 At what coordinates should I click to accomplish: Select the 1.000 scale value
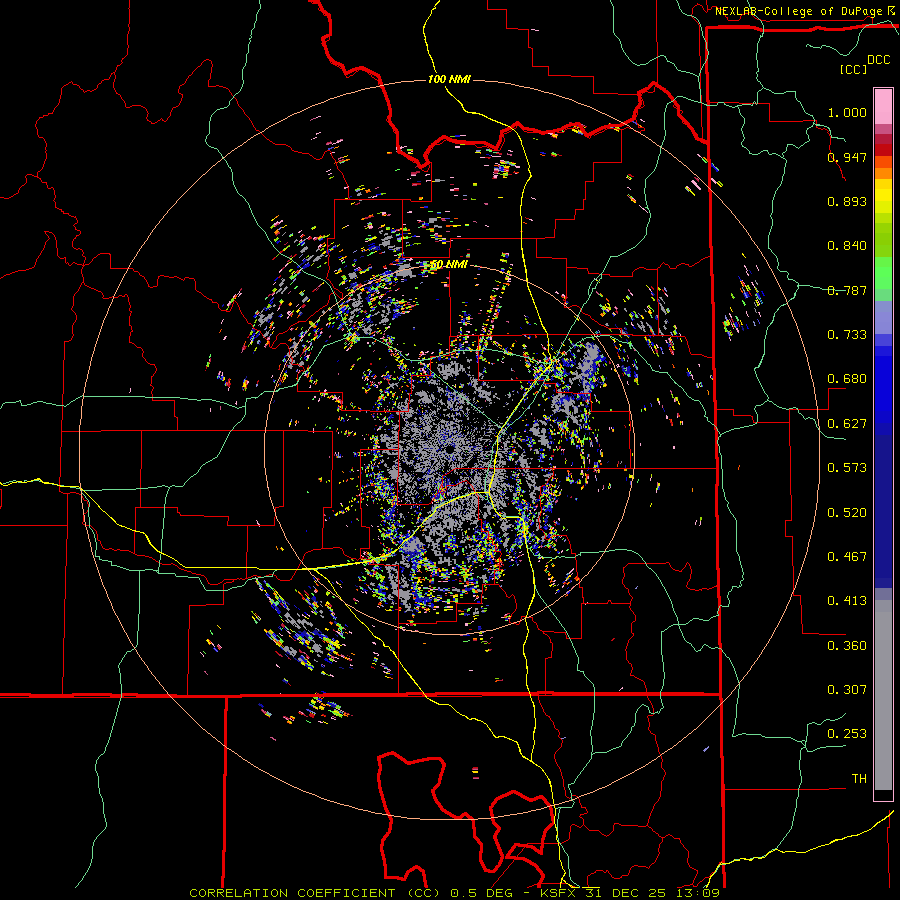[x=847, y=112]
